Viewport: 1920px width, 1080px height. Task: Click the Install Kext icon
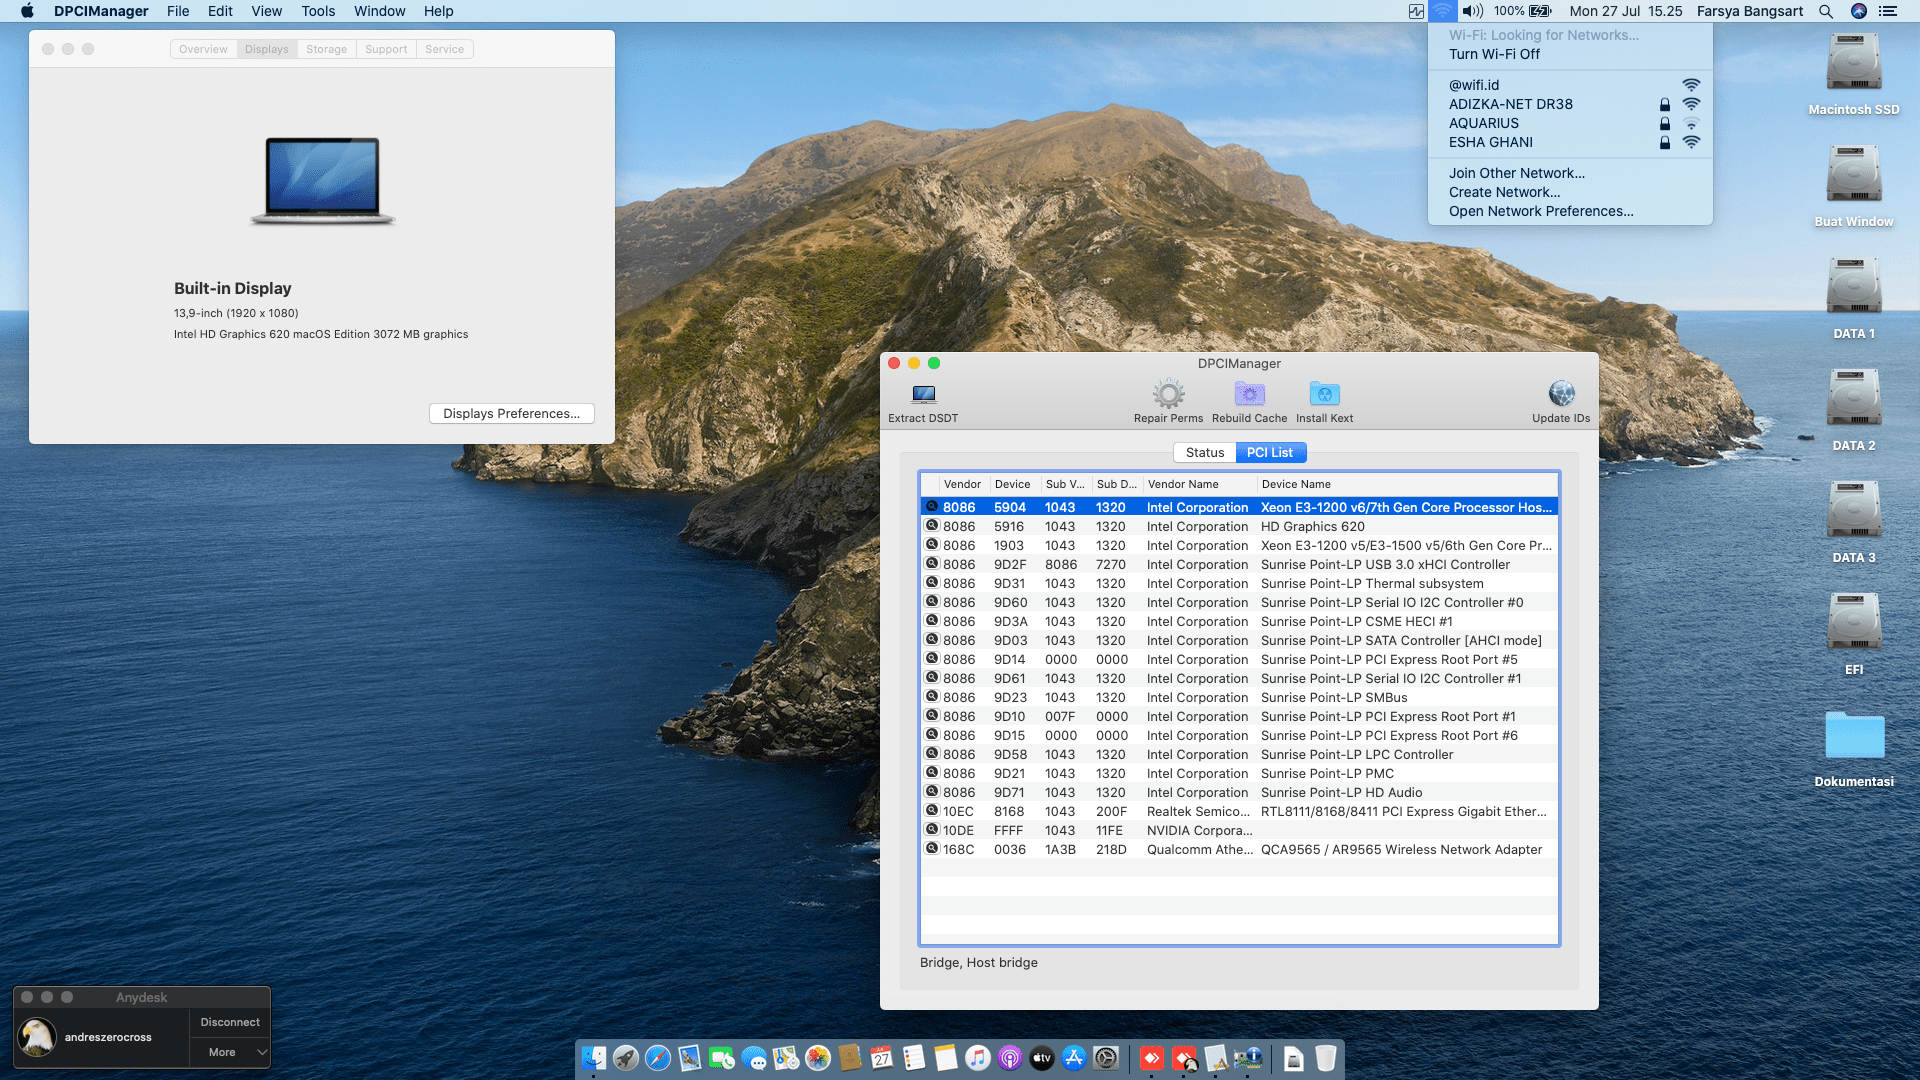1324,394
